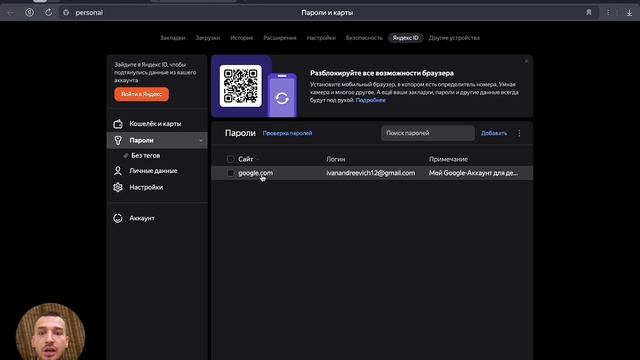
Task: Open Кошелёк и карты in sidebar
Action: pyautogui.click(x=157, y=124)
